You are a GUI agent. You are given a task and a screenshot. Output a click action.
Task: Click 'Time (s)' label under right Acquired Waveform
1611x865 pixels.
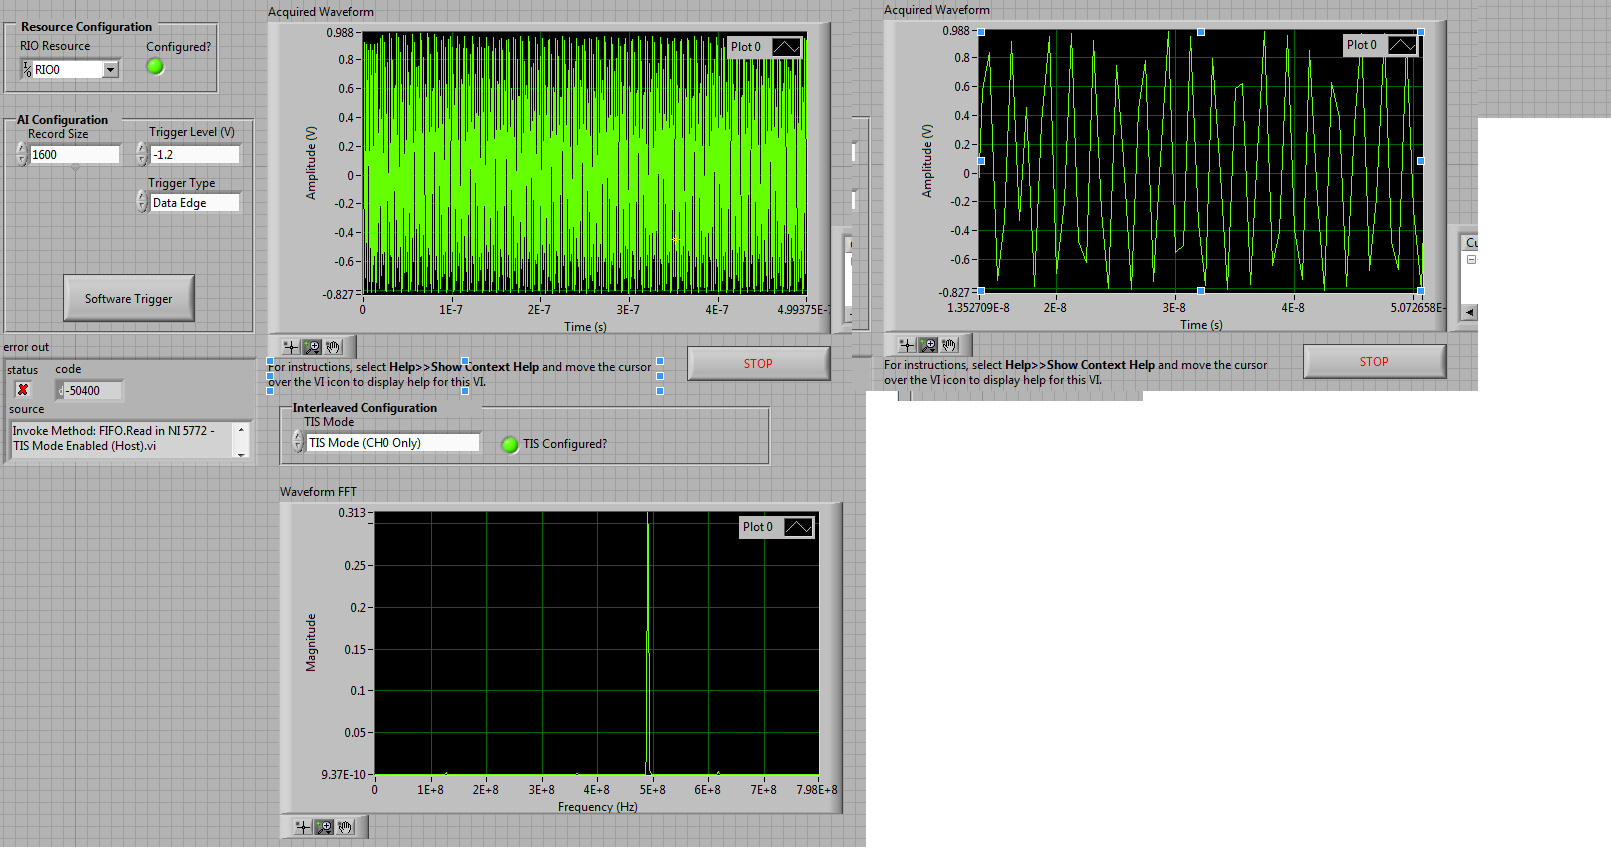(1201, 325)
